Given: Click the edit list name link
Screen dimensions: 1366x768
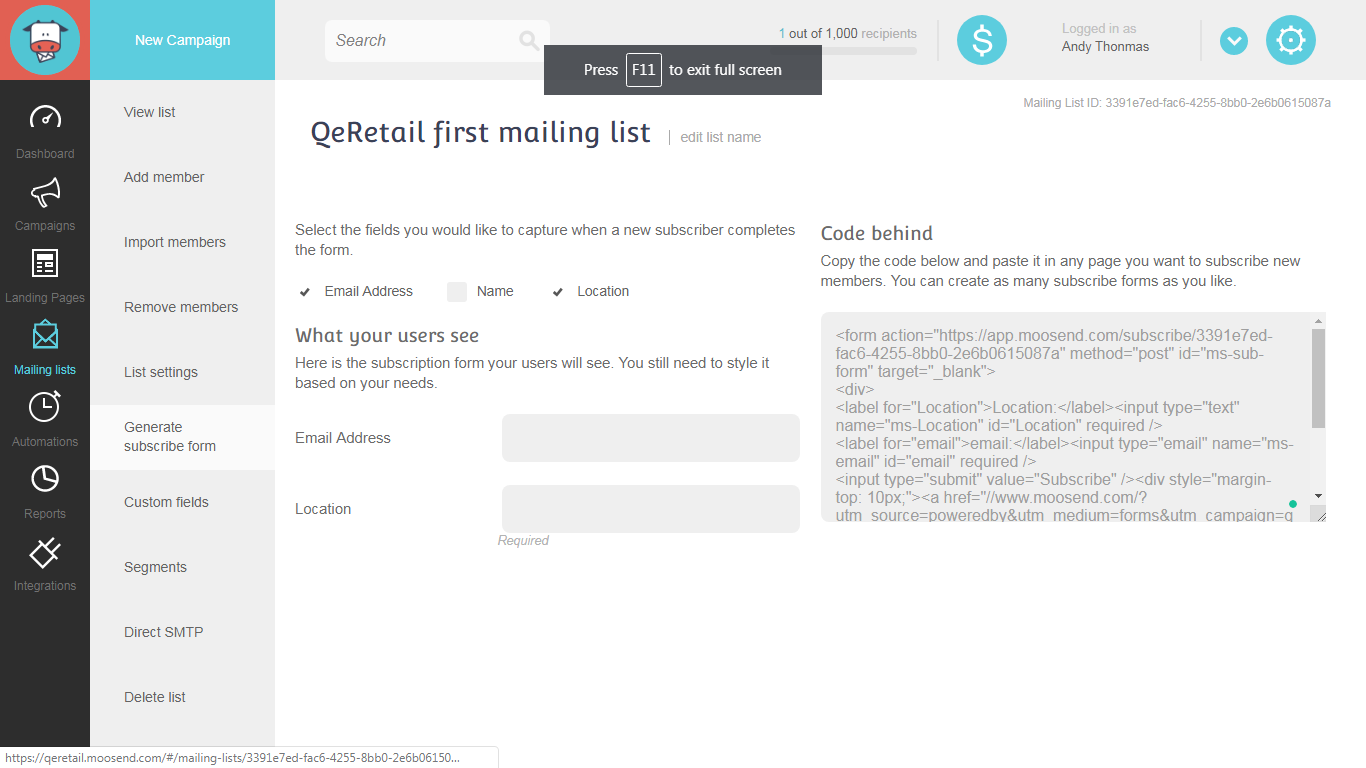Looking at the screenshot, I should [x=720, y=137].
